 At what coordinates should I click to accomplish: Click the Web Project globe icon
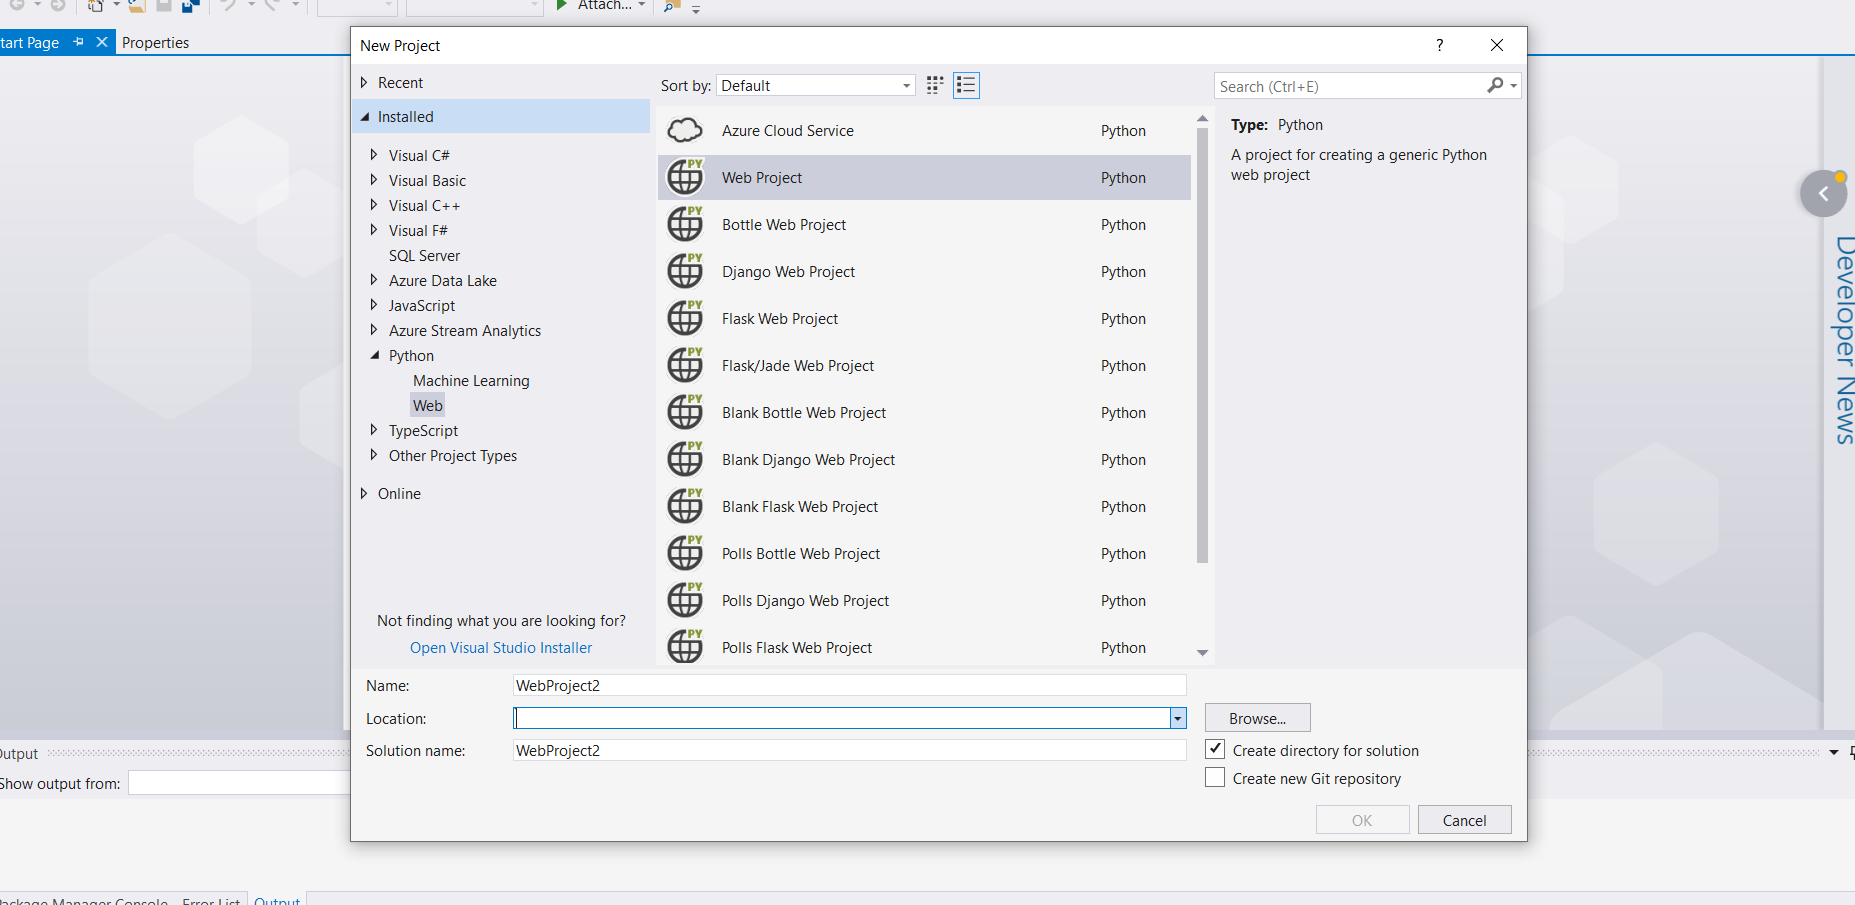point(685,177)
